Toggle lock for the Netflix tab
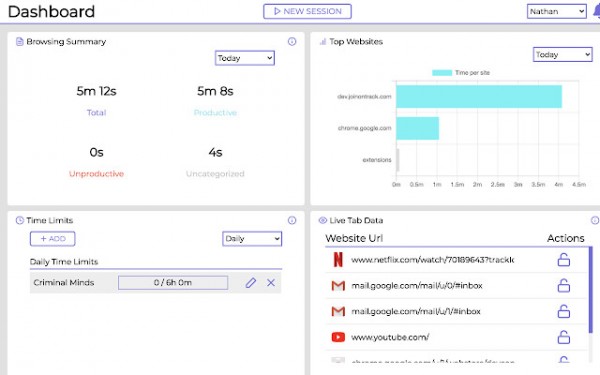Viewport: 600px width, 375px height. click(x=563, y=259)
